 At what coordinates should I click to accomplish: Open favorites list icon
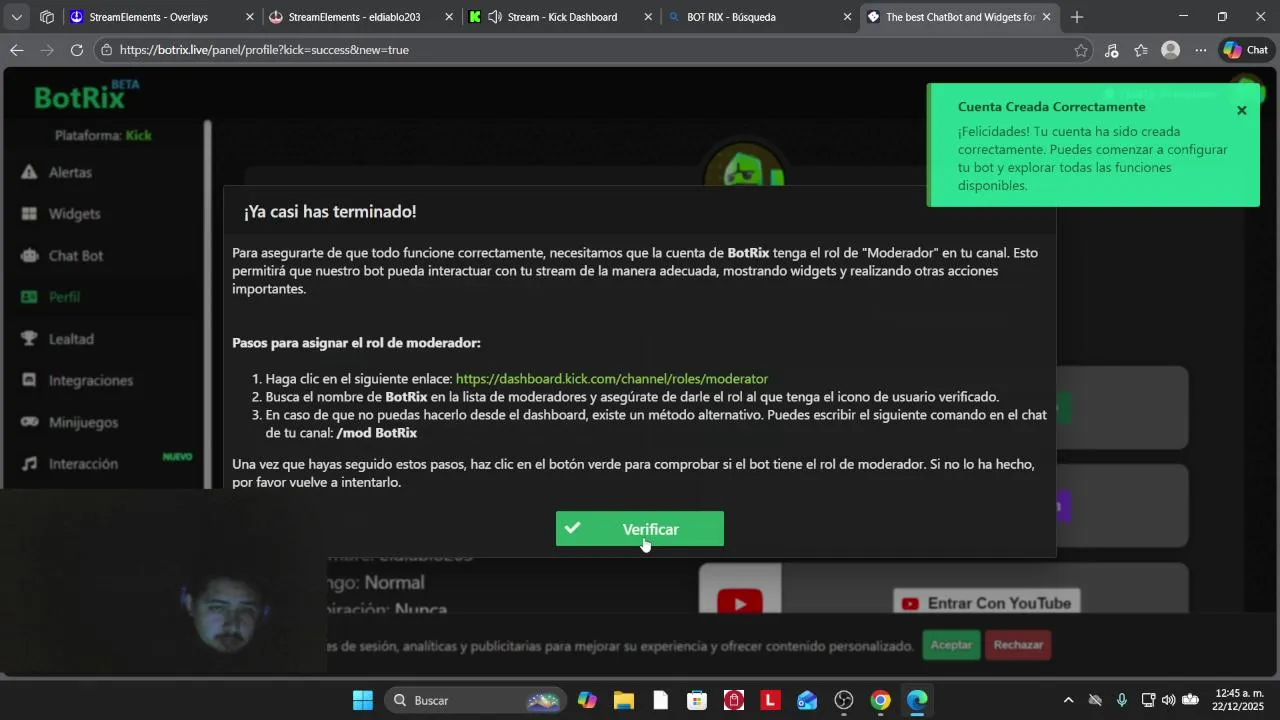(1141, 50)
